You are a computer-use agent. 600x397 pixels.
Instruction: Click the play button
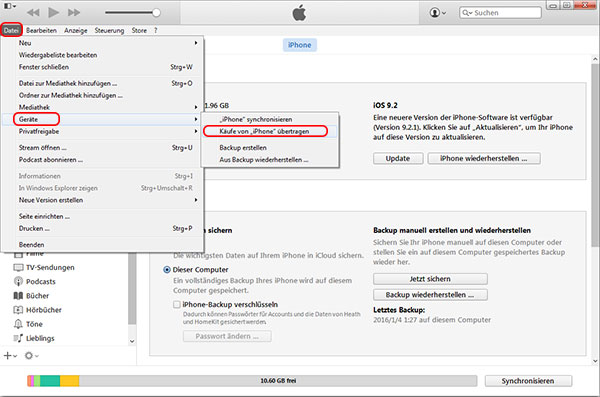53,13
